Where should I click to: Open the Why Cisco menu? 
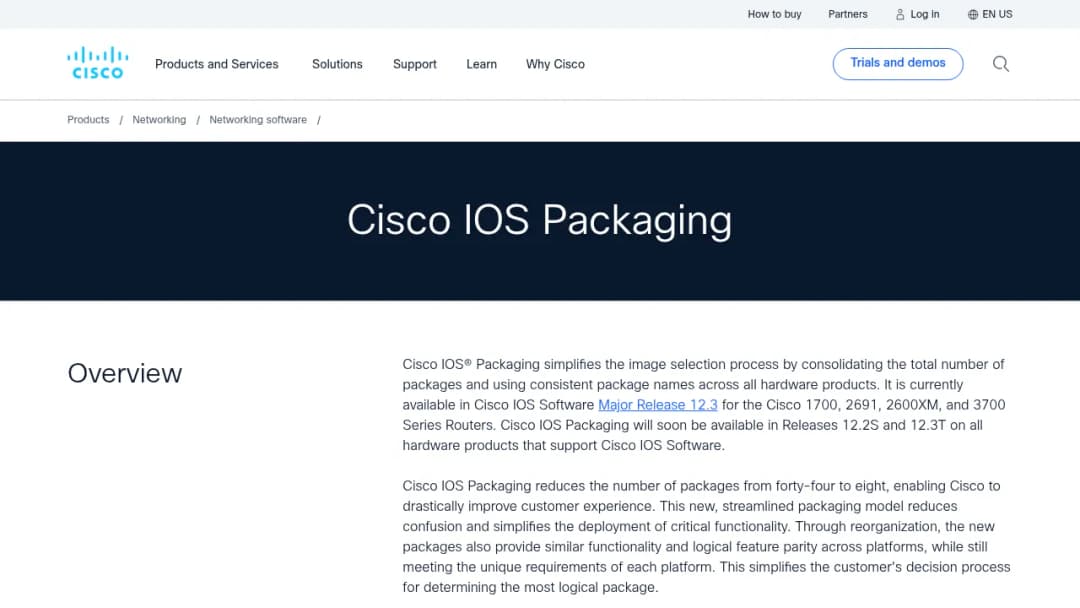tap(555, 64)
